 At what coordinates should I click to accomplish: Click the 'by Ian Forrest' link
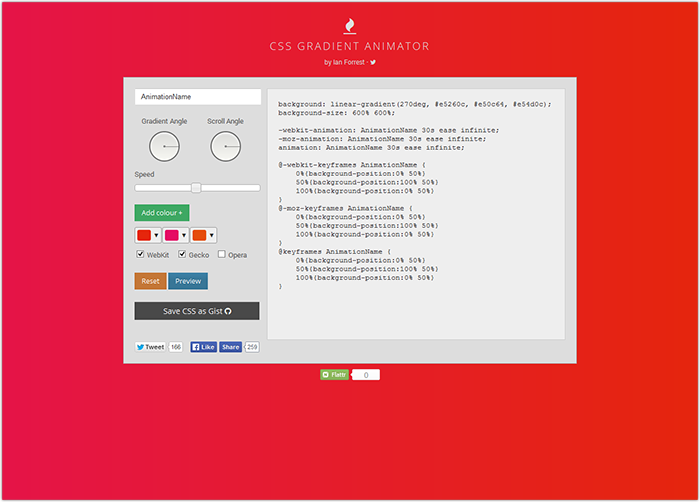(345, 63)
